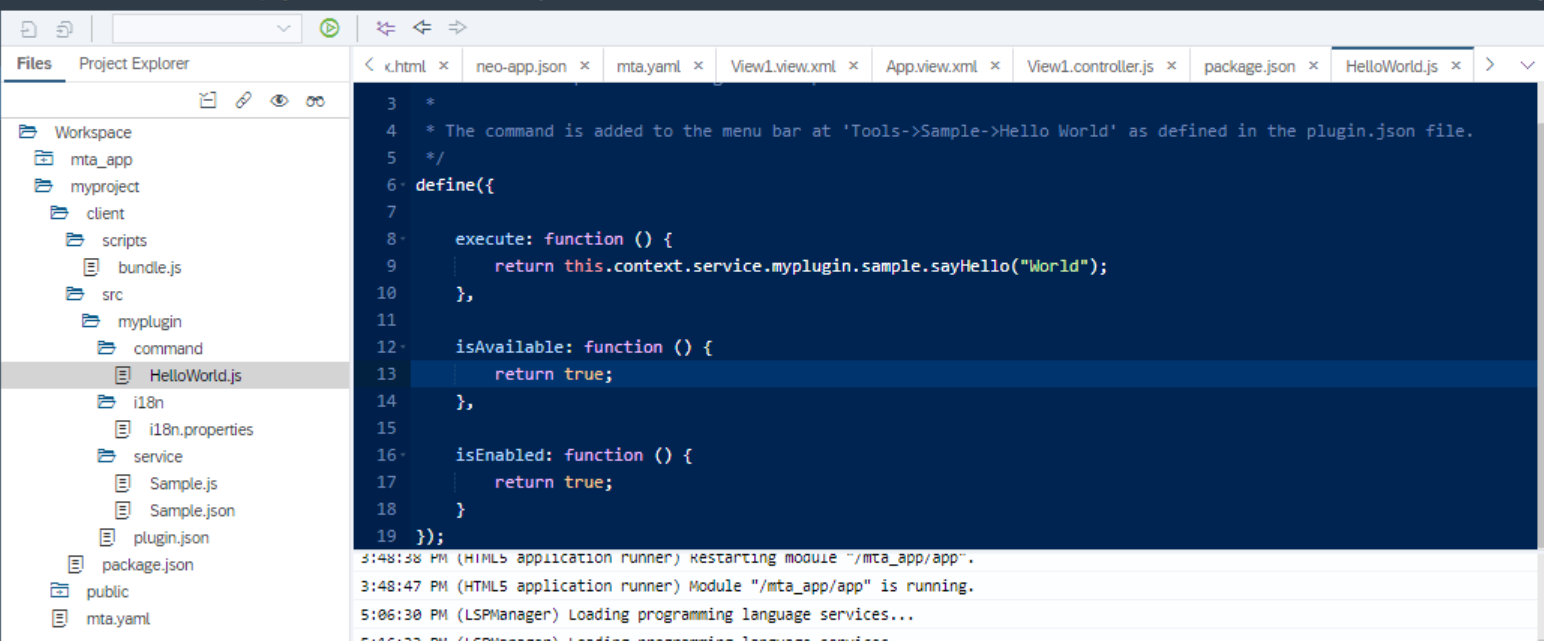Click the Collapse All icon in Files pane
This screenshot has width=1544, height=641.
(207, 100)
